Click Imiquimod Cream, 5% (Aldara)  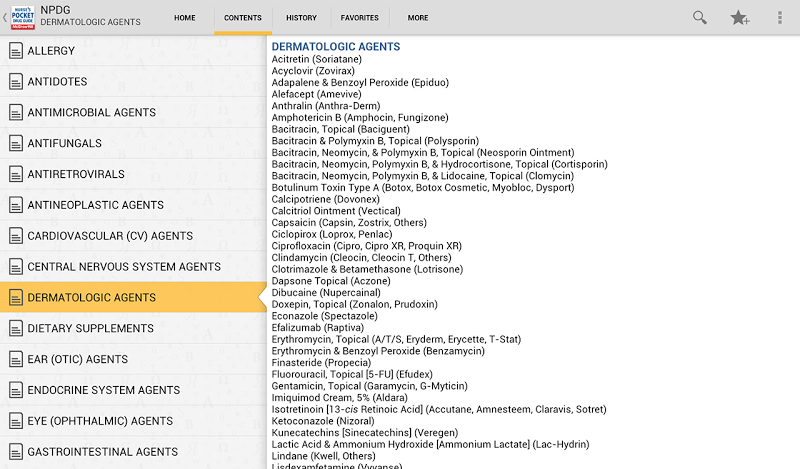(339, 398)
